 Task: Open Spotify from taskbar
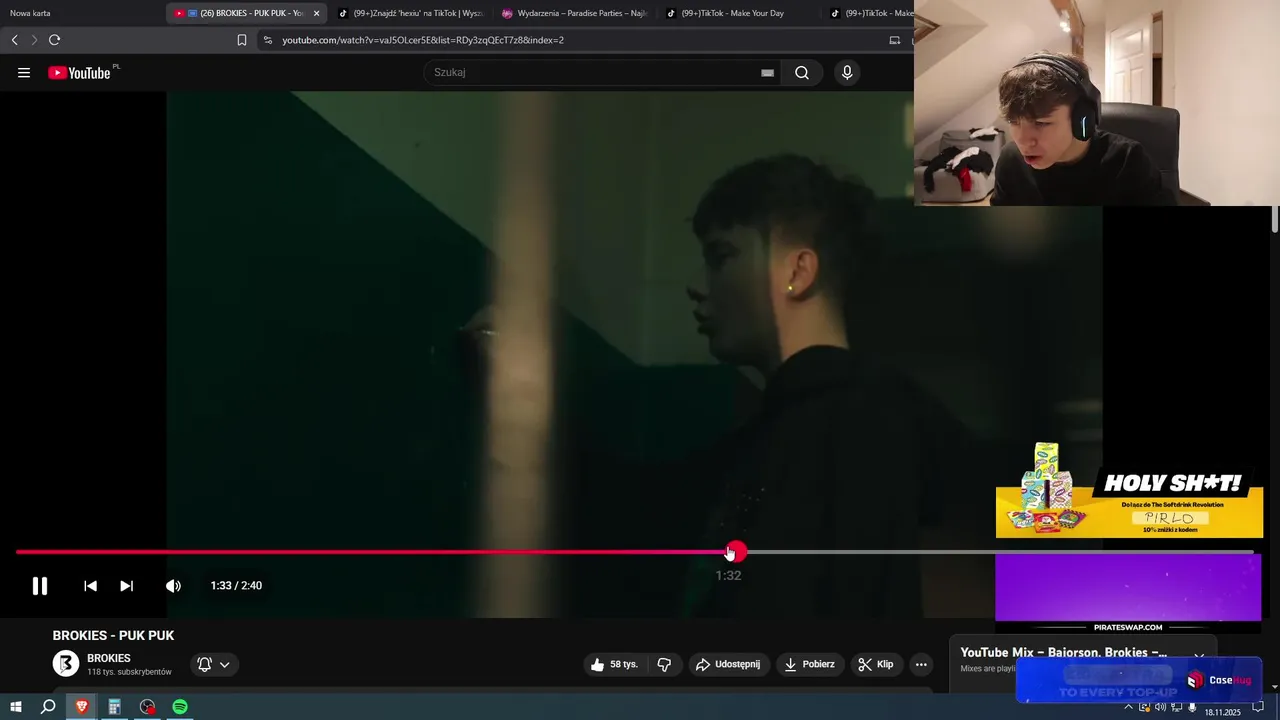click(x=180, y=707)
